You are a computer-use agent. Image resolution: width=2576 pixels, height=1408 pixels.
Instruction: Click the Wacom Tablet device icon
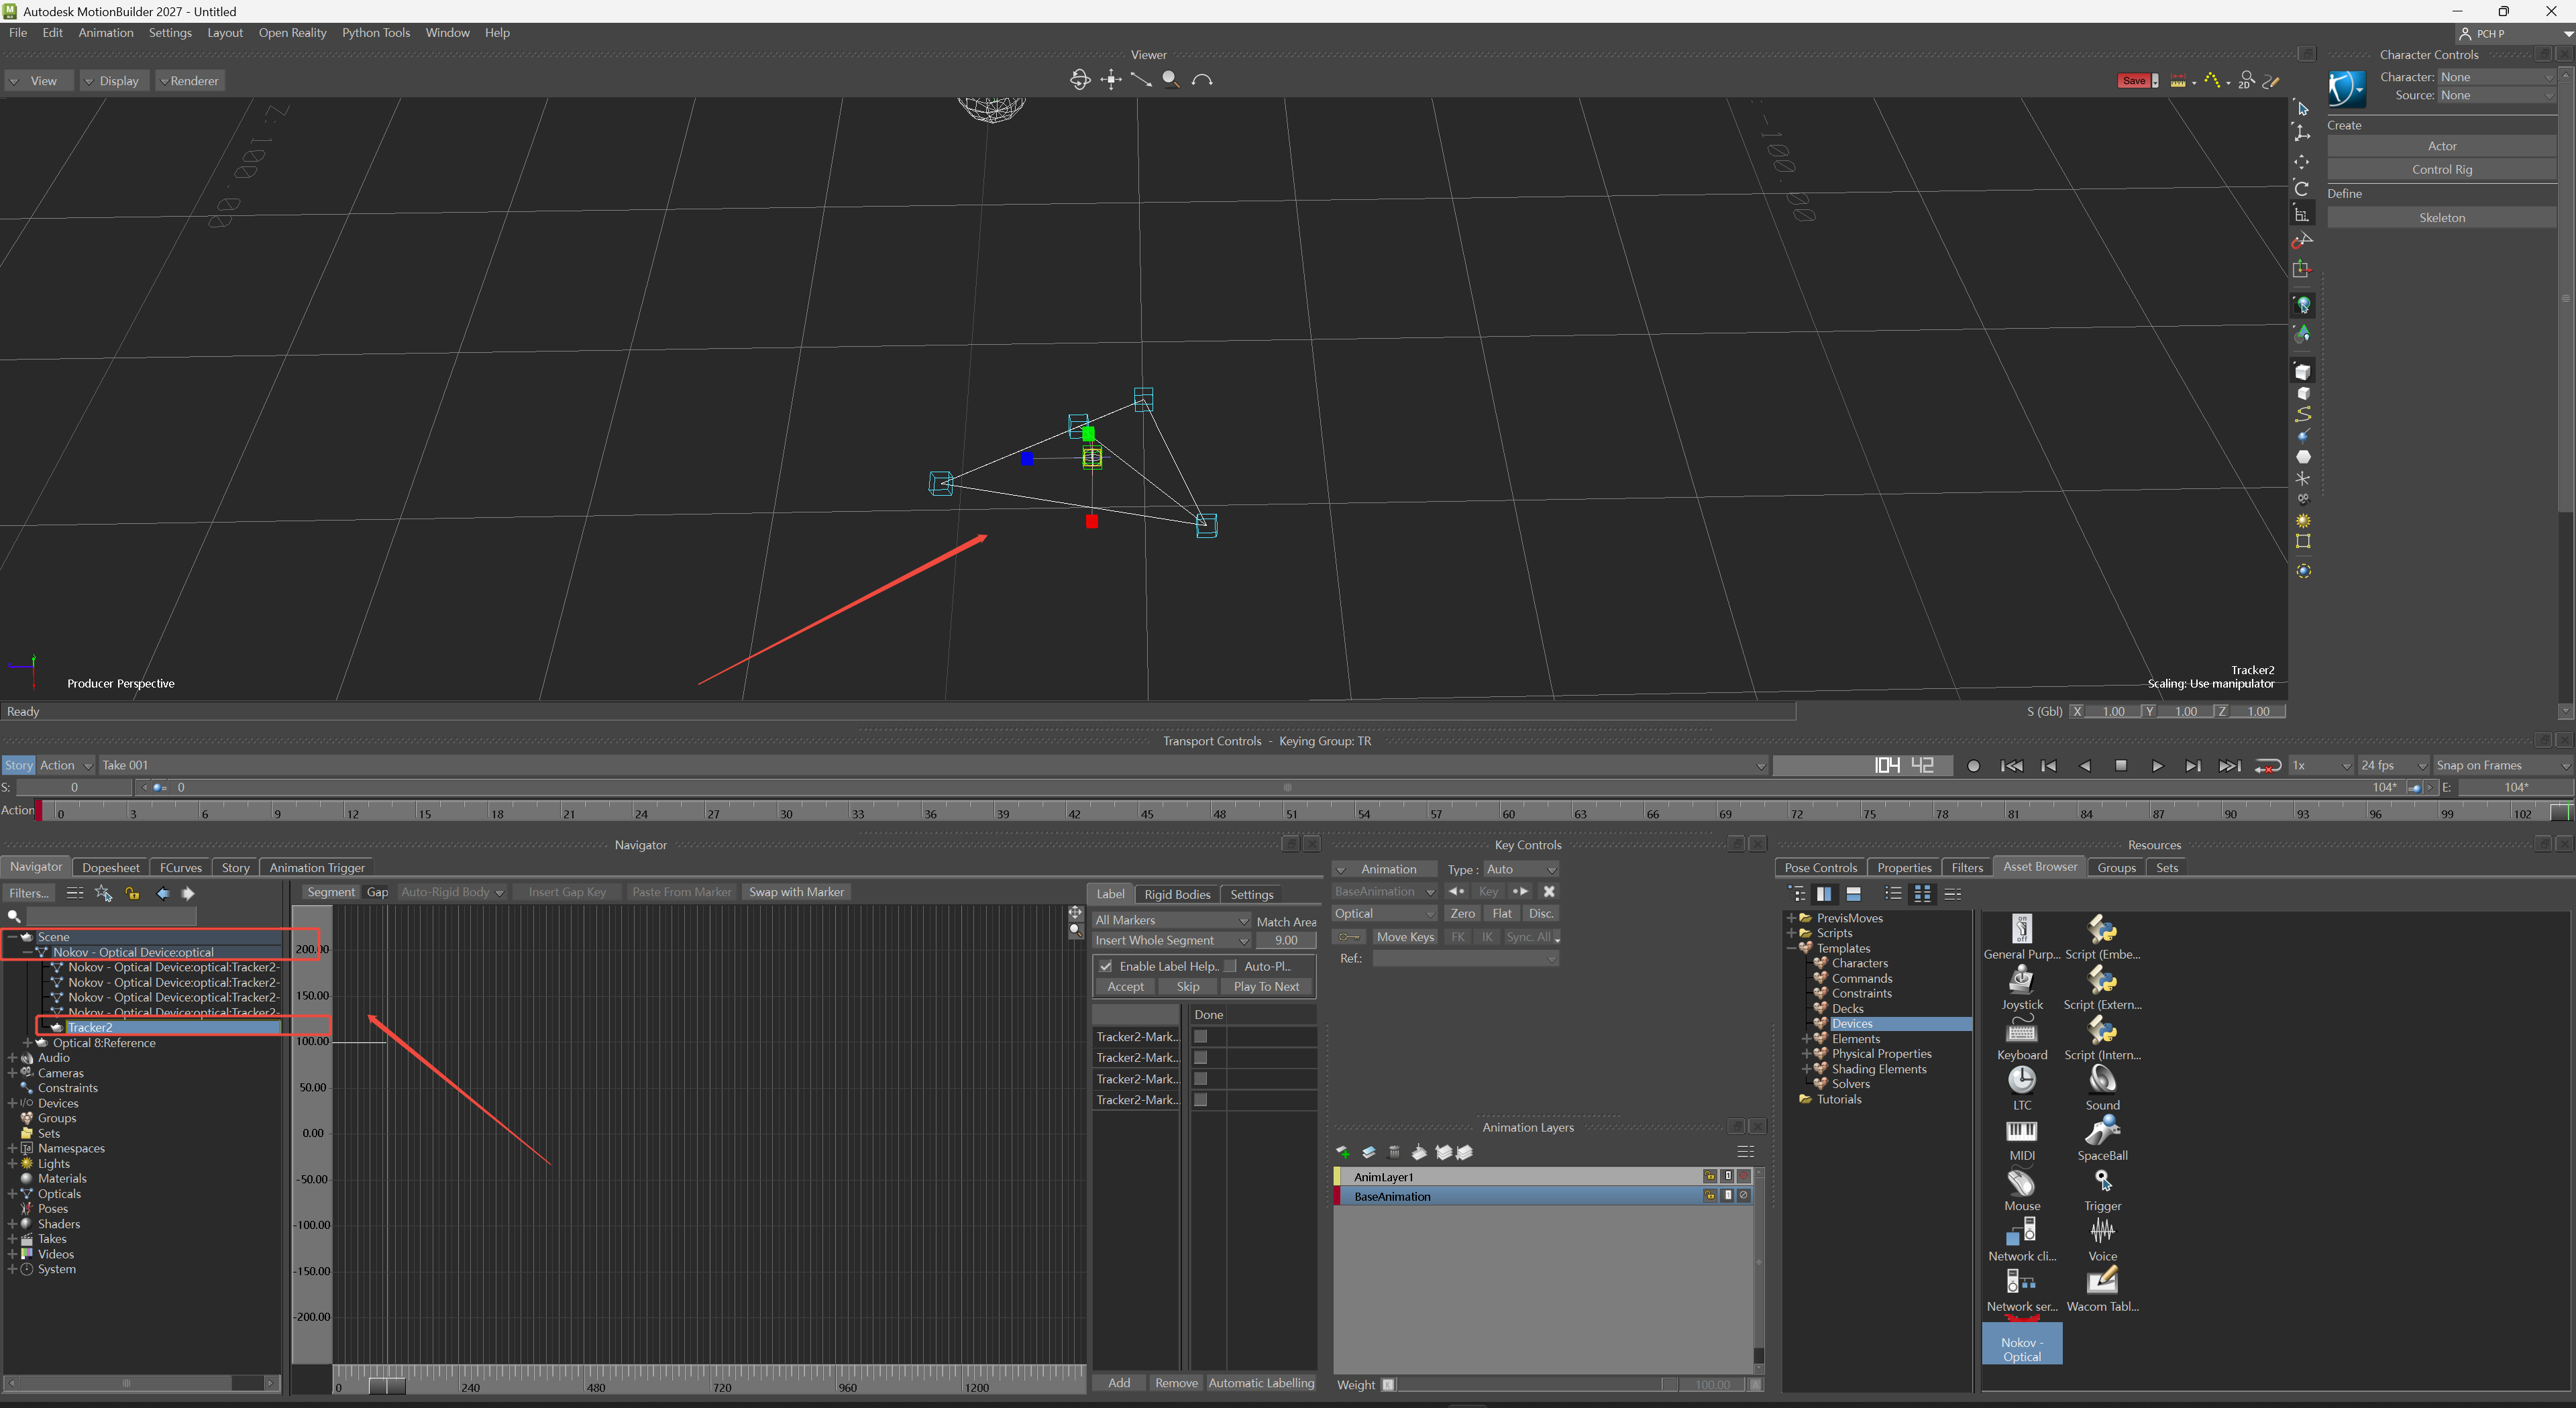2102,1281
